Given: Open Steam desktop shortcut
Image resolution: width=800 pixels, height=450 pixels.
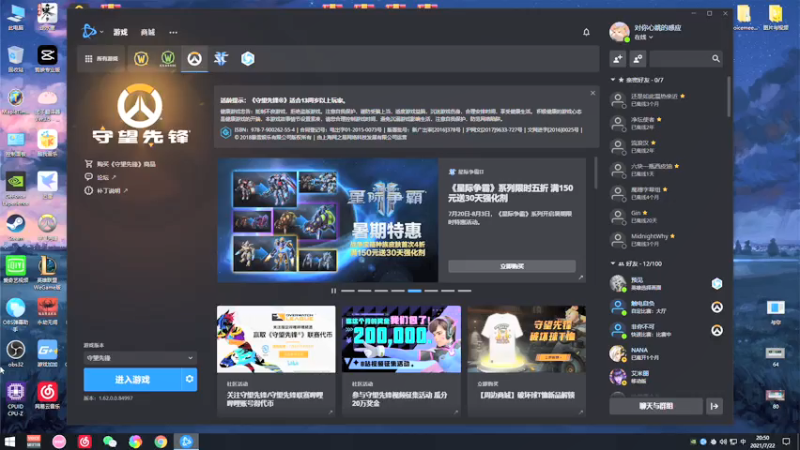Looking at the screenshot, I should pyautogui.click(x=15, y=228).
